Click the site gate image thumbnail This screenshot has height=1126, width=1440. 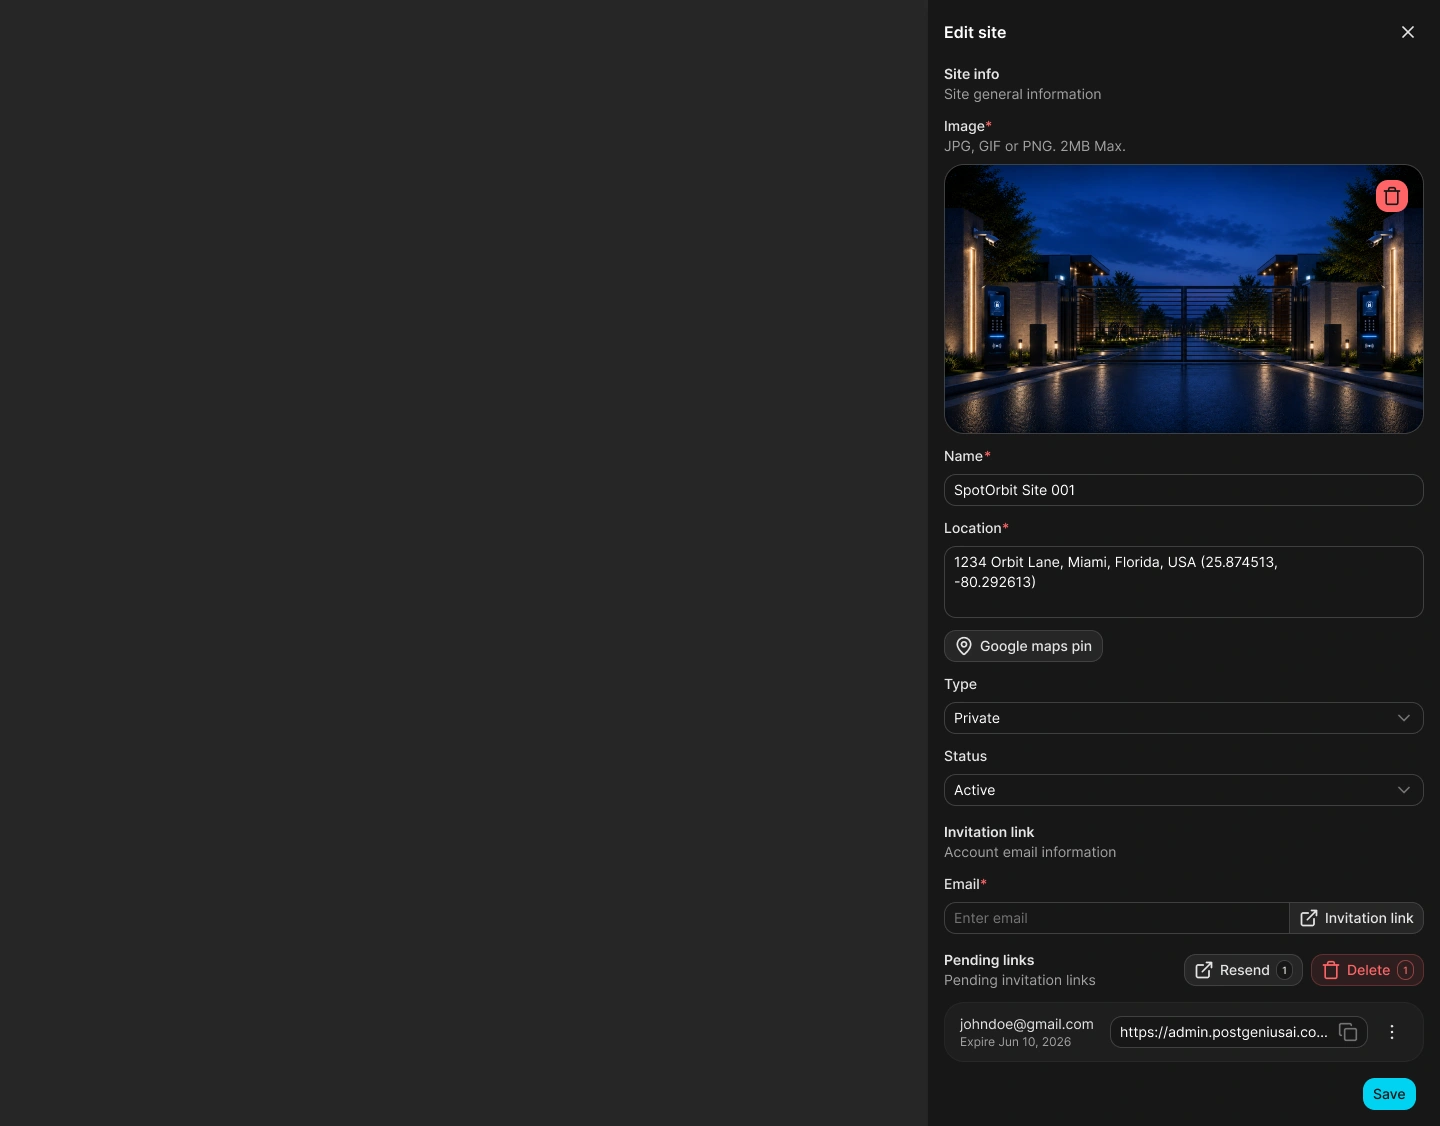click(1183, 299)
